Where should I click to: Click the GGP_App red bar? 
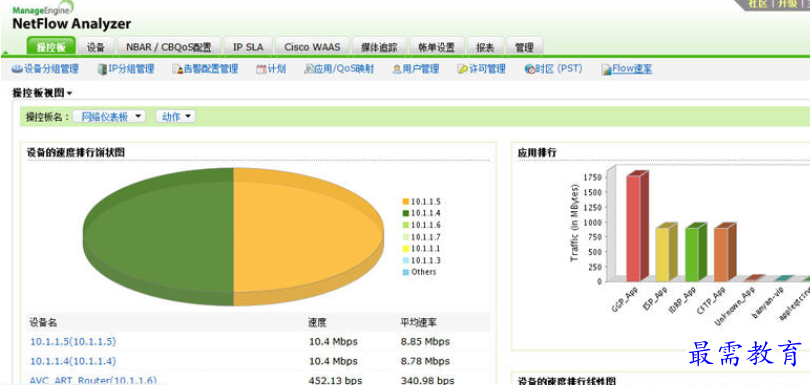[x=637, y=227]
